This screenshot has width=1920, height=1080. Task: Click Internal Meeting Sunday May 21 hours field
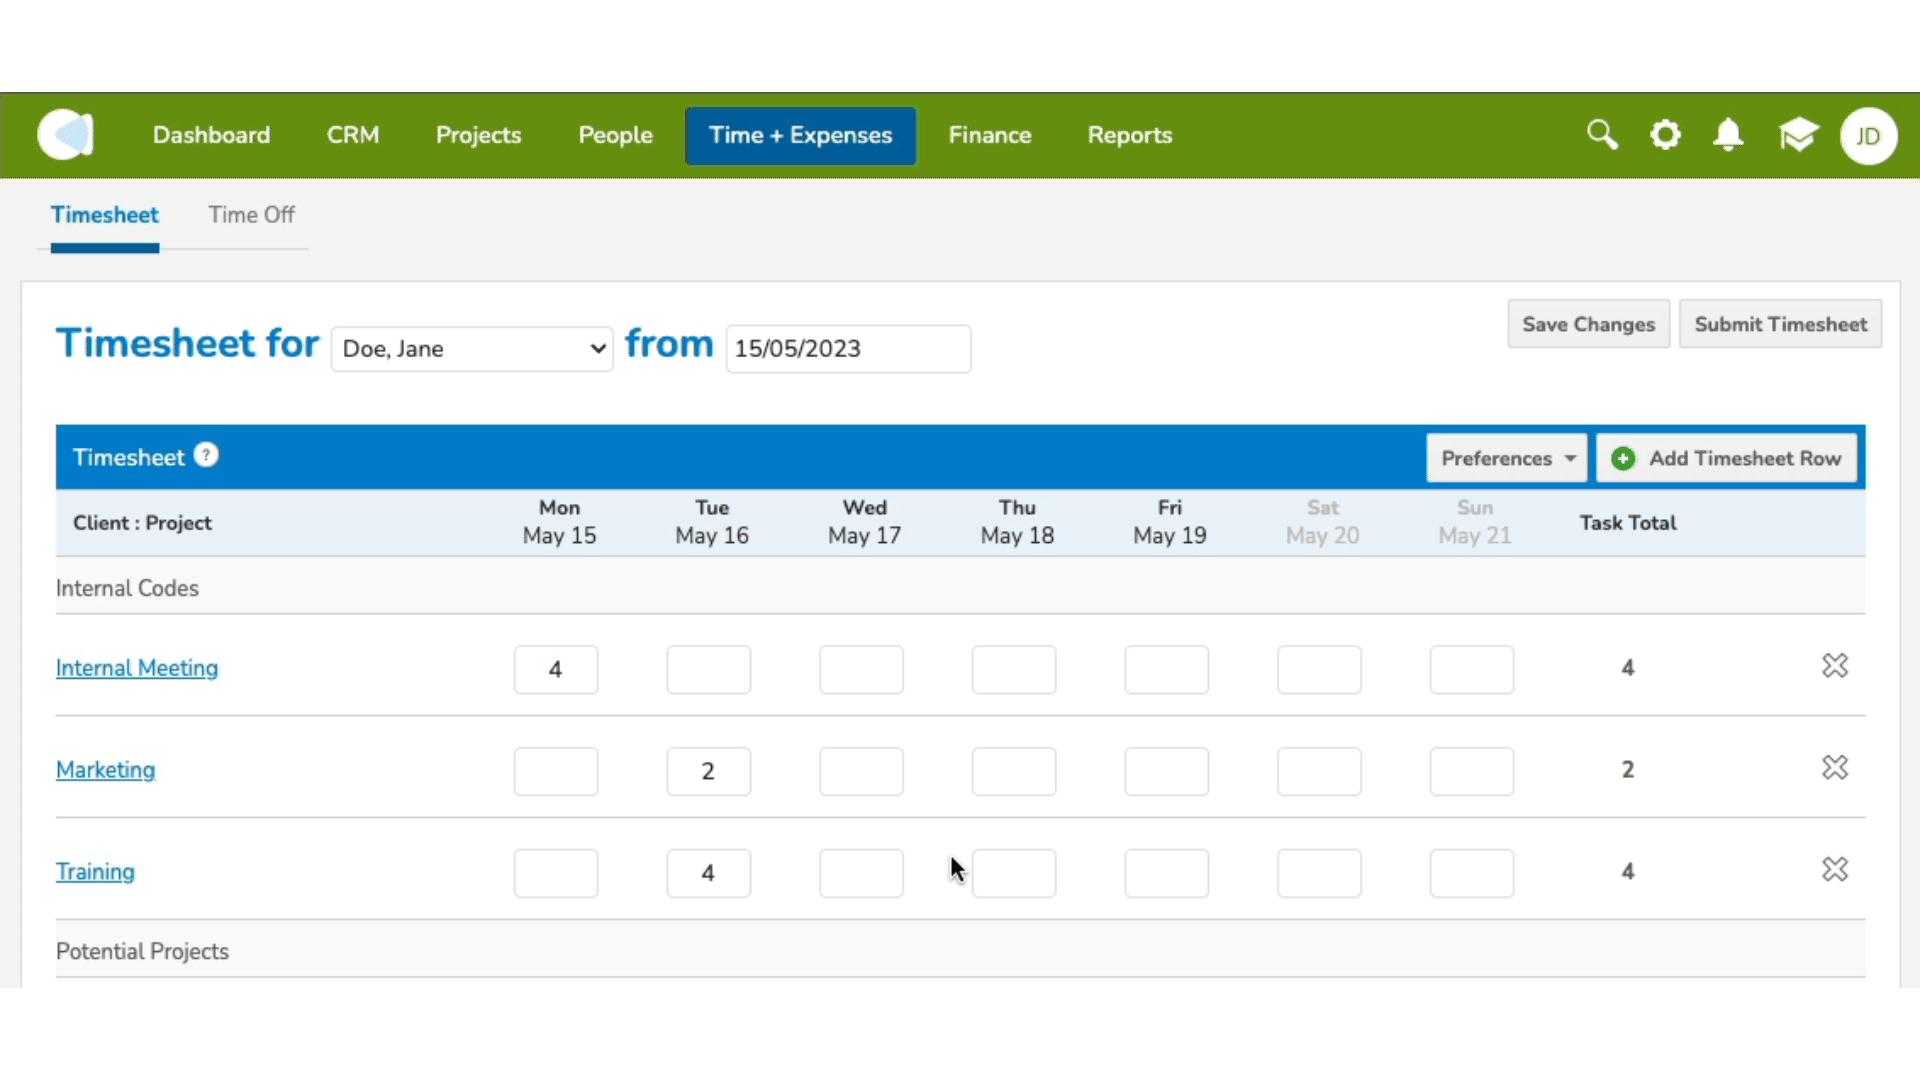(1472, 669)
